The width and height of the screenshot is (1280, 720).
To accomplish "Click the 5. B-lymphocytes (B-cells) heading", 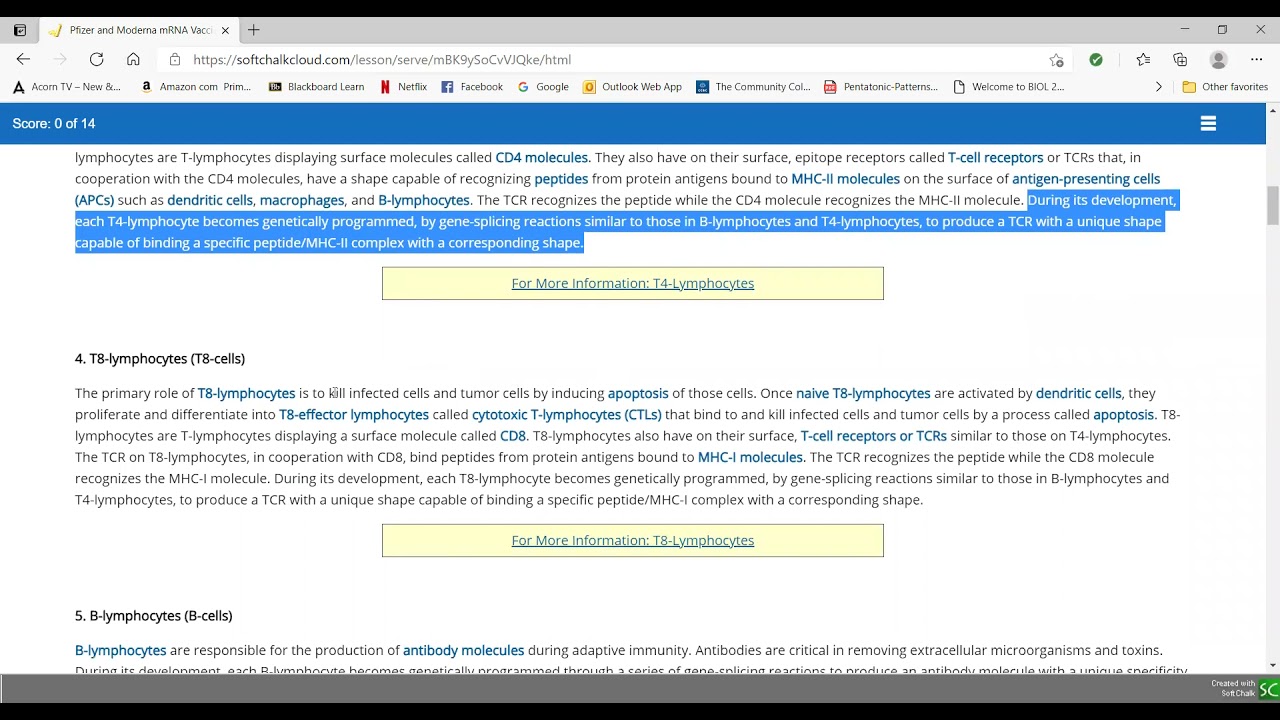I will coord(154,615).
